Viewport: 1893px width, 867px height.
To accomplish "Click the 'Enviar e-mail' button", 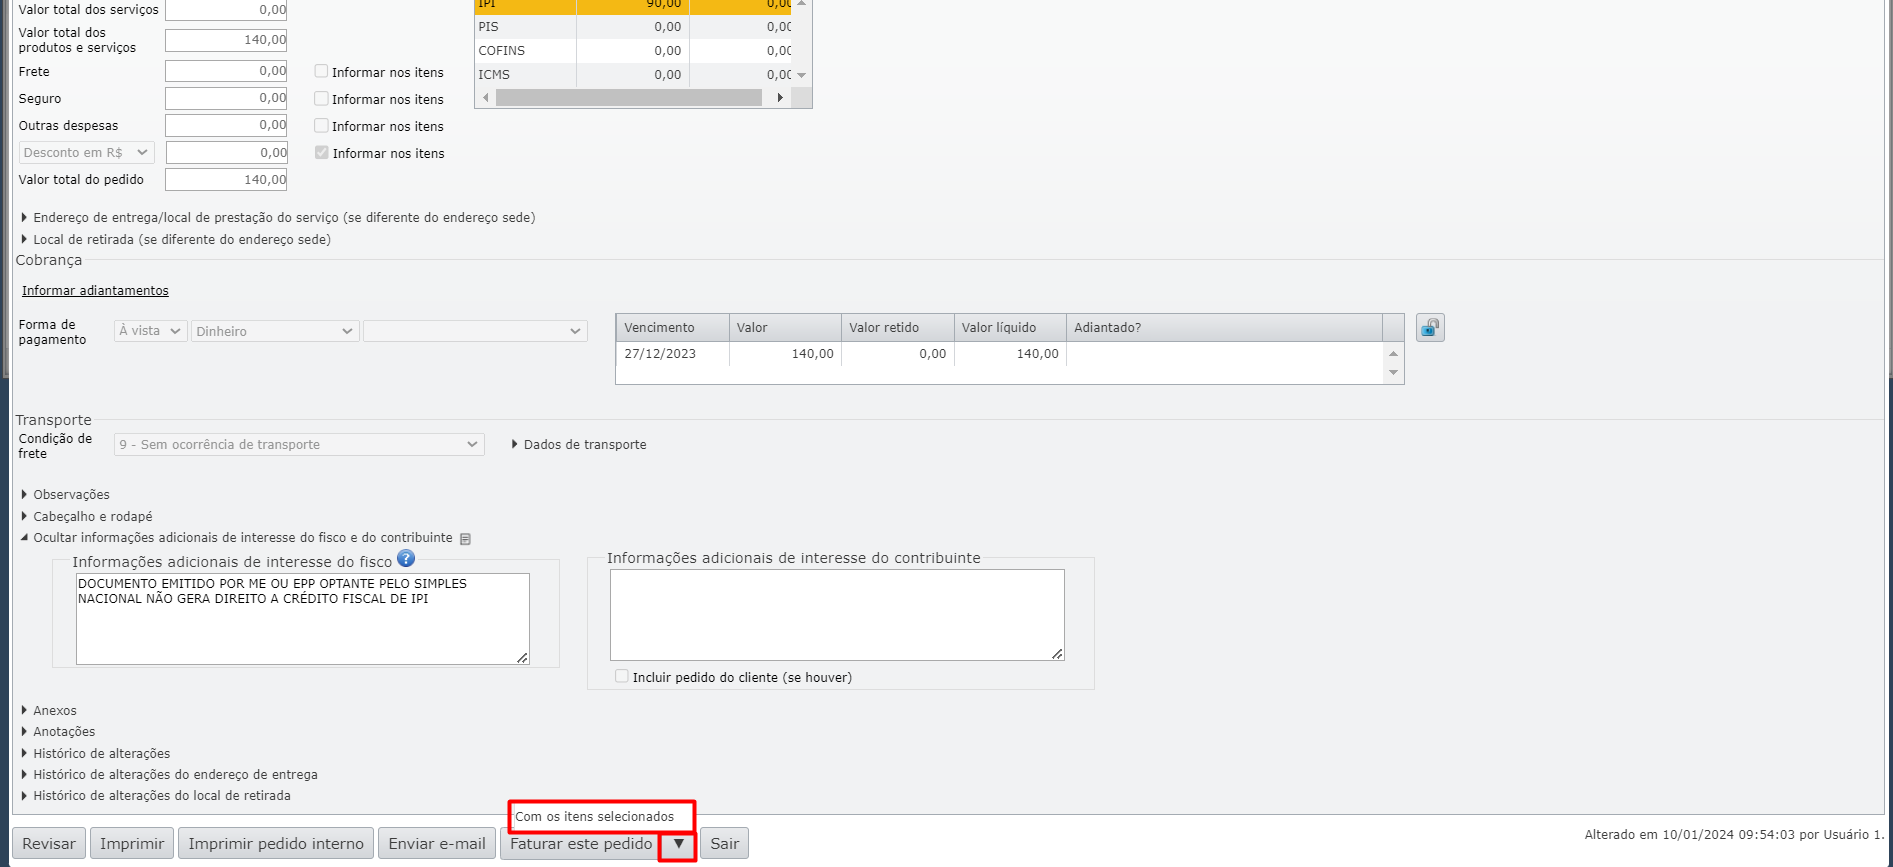I will [437, 844].
